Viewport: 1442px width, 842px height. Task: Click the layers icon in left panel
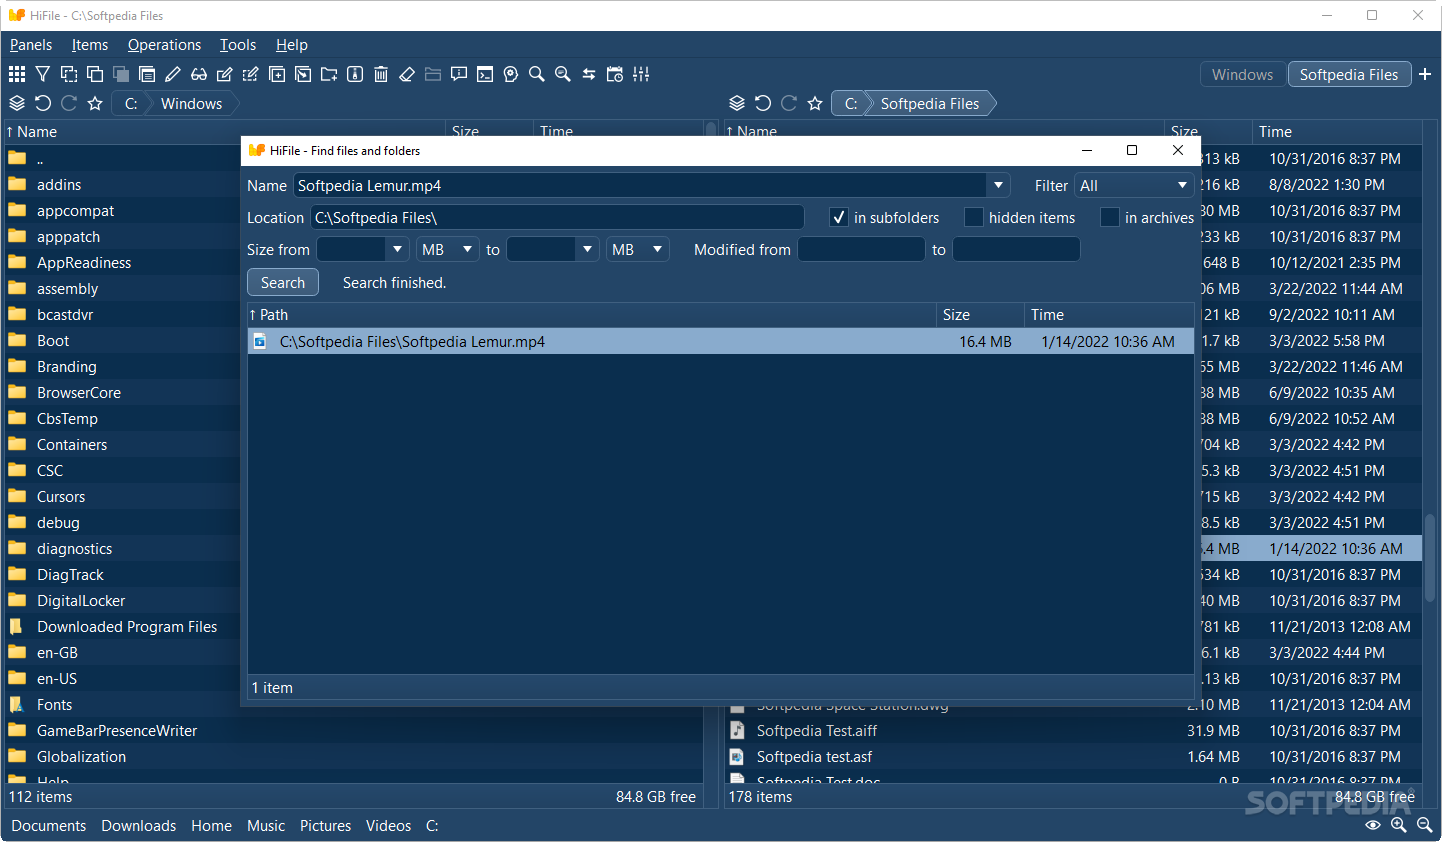[17, 103]
